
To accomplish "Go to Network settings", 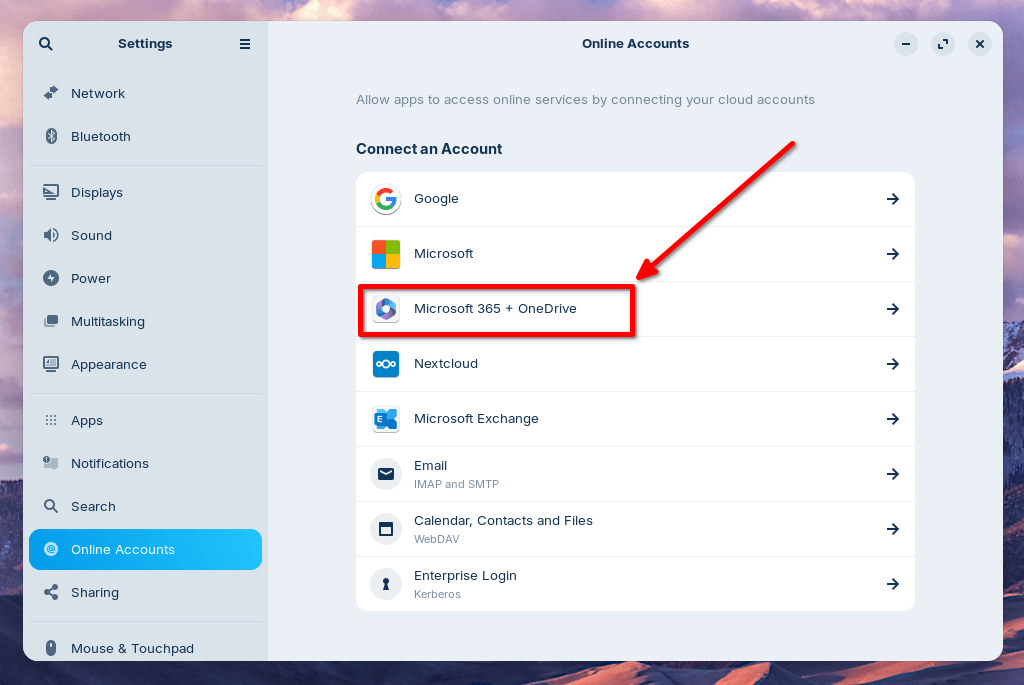I will pyautogui.click(x=145, y=93).
